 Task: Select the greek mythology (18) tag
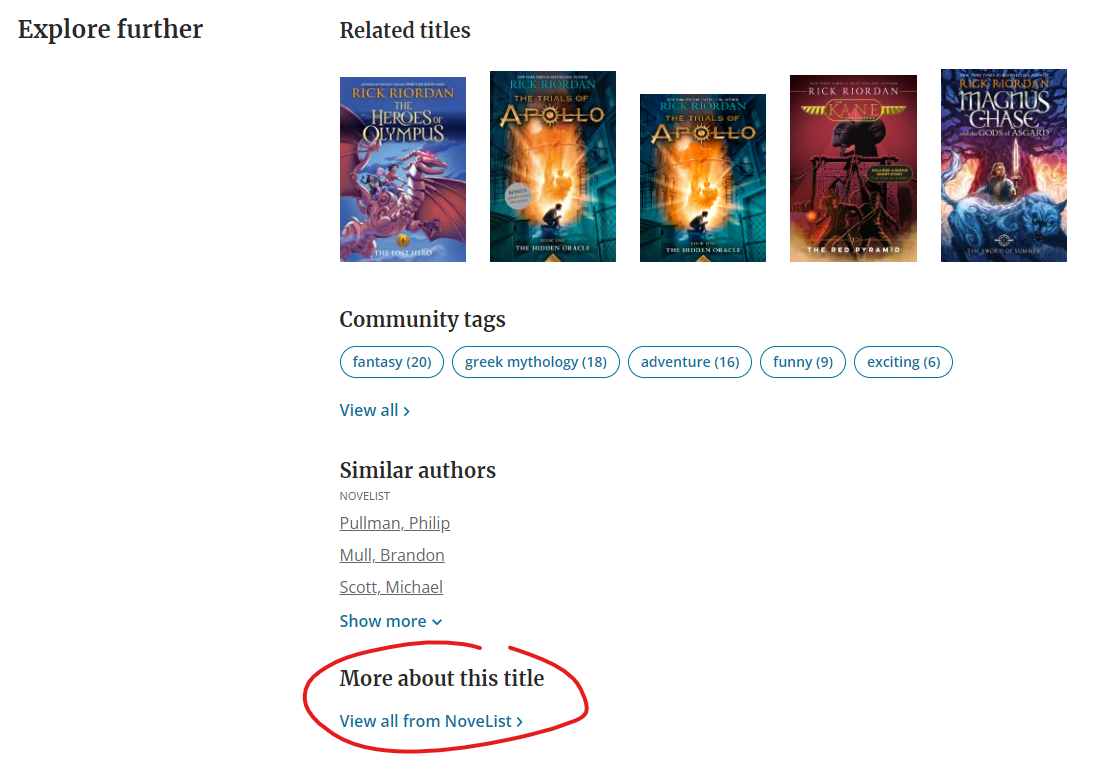(x=535, y=362)
